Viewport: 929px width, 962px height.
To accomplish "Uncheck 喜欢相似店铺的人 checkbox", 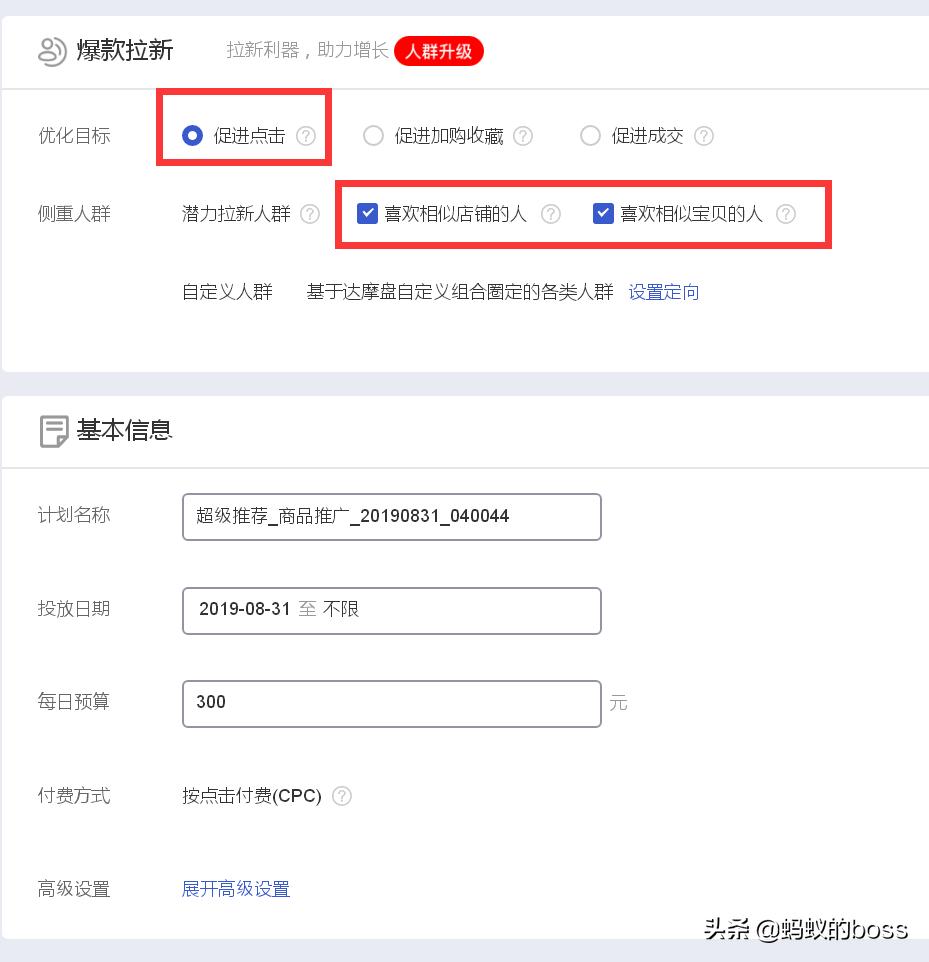I will [367, 213].
